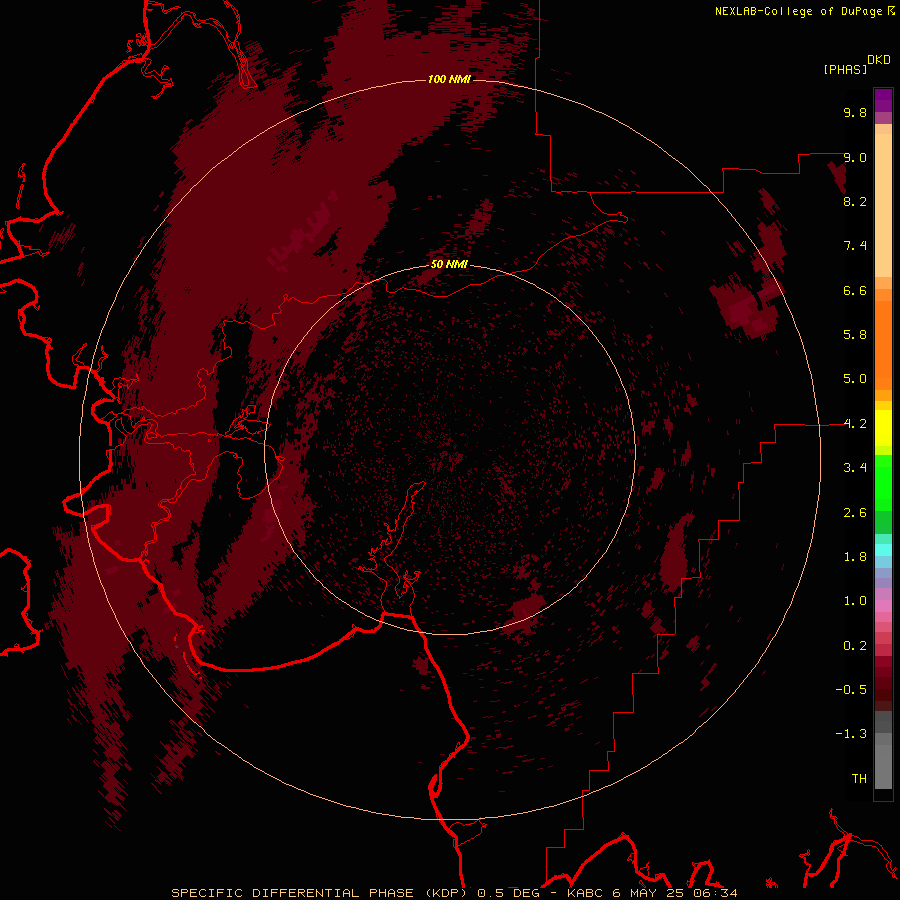900x900 pixels.
Task: Click the 5.8 legend value
Action: pos(855,335)
